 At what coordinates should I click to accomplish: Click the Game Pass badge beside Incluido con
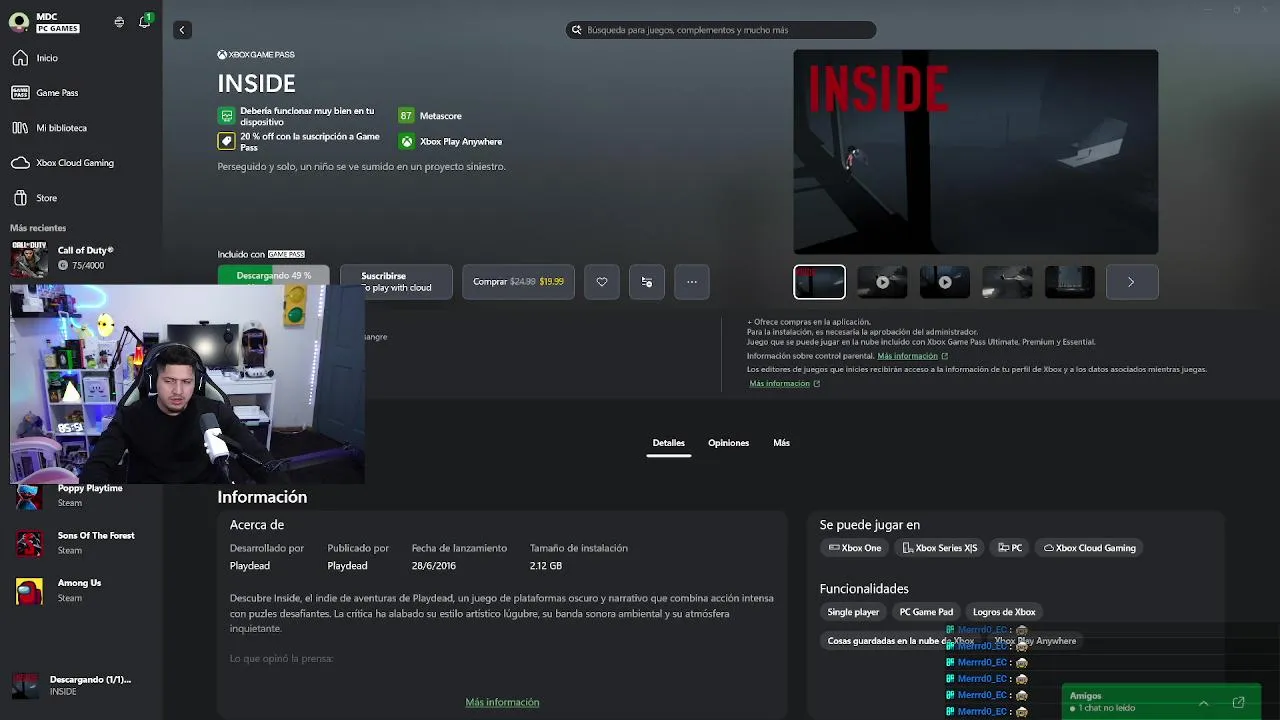pos(286,254)
